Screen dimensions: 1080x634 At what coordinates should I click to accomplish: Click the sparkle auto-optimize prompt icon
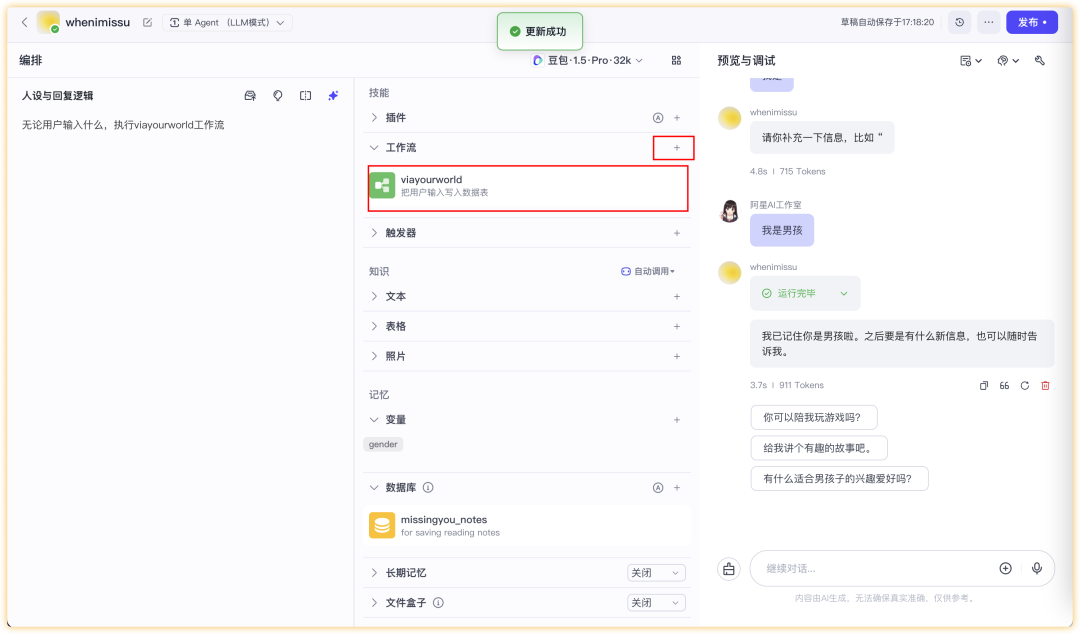point(333,96)
